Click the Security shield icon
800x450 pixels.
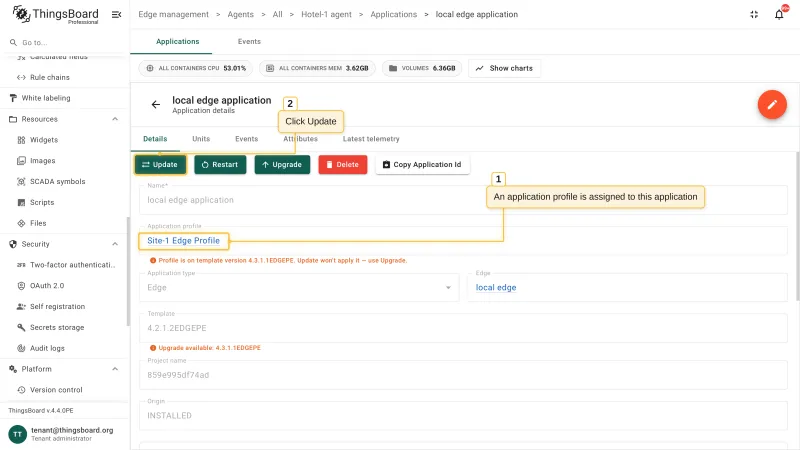13,244
